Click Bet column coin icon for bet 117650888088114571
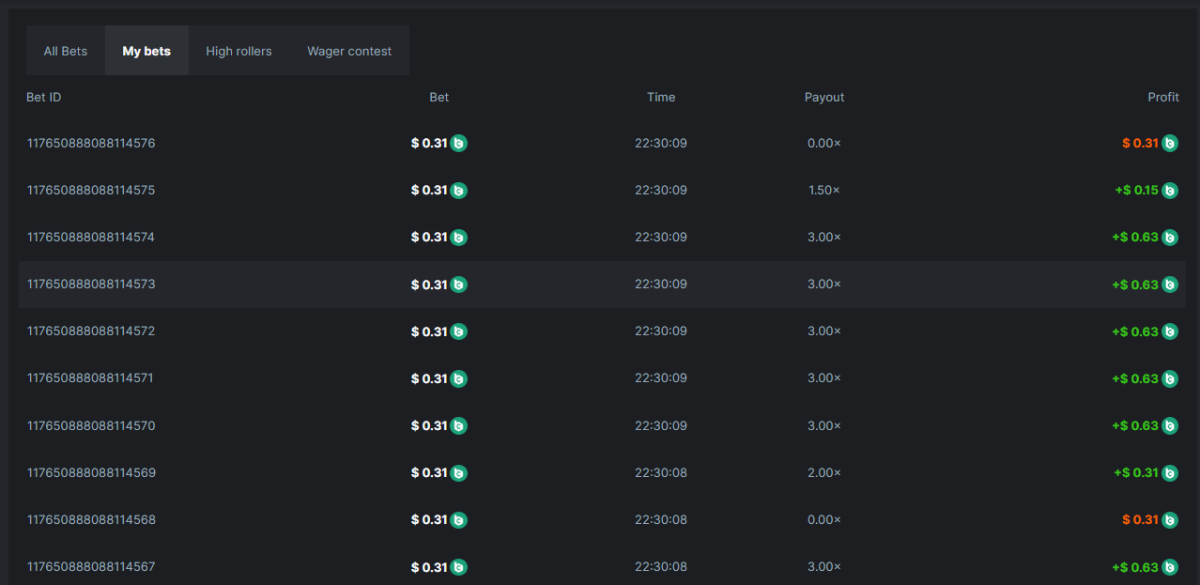This screenshot has height=585, width=1200. tap(459, 378)
